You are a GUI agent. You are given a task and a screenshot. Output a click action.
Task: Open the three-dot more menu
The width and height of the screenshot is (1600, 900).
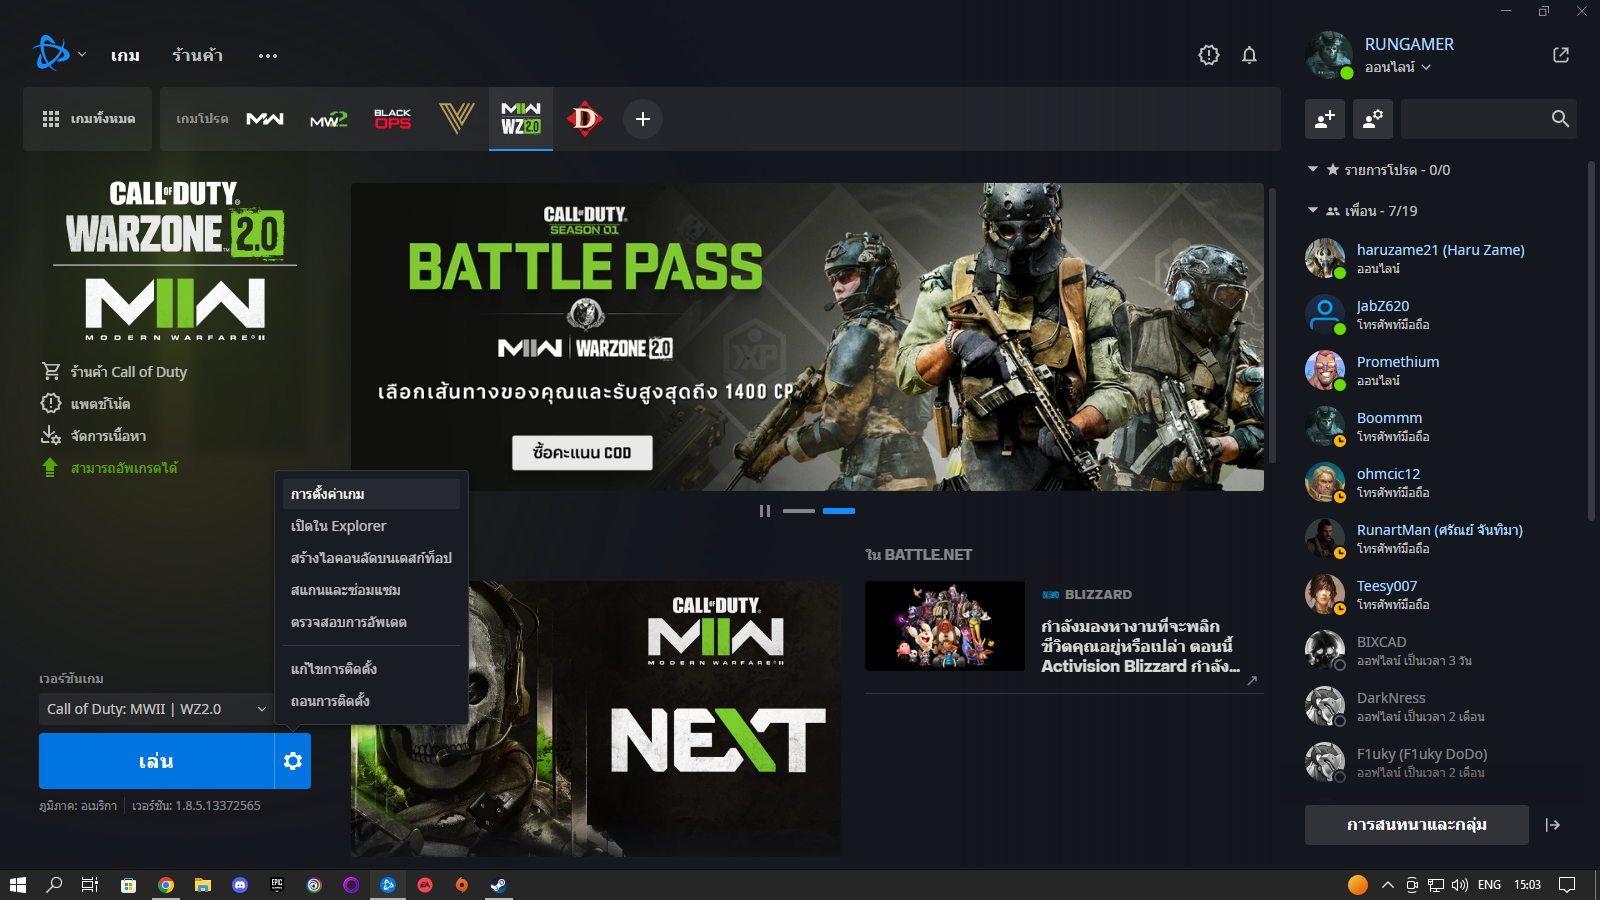[268, 56]
